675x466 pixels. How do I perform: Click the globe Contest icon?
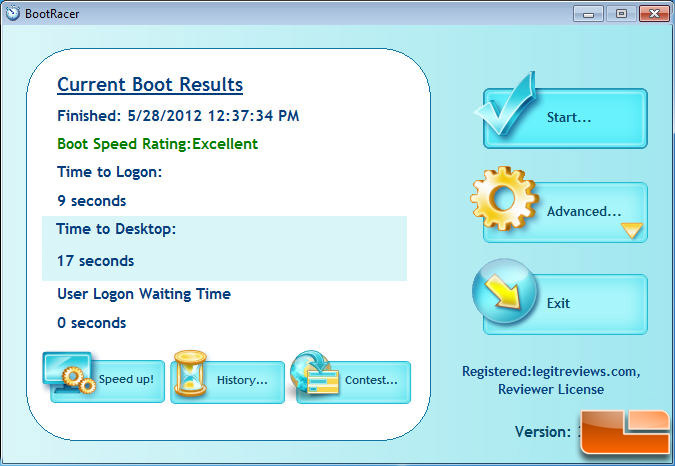314,373
